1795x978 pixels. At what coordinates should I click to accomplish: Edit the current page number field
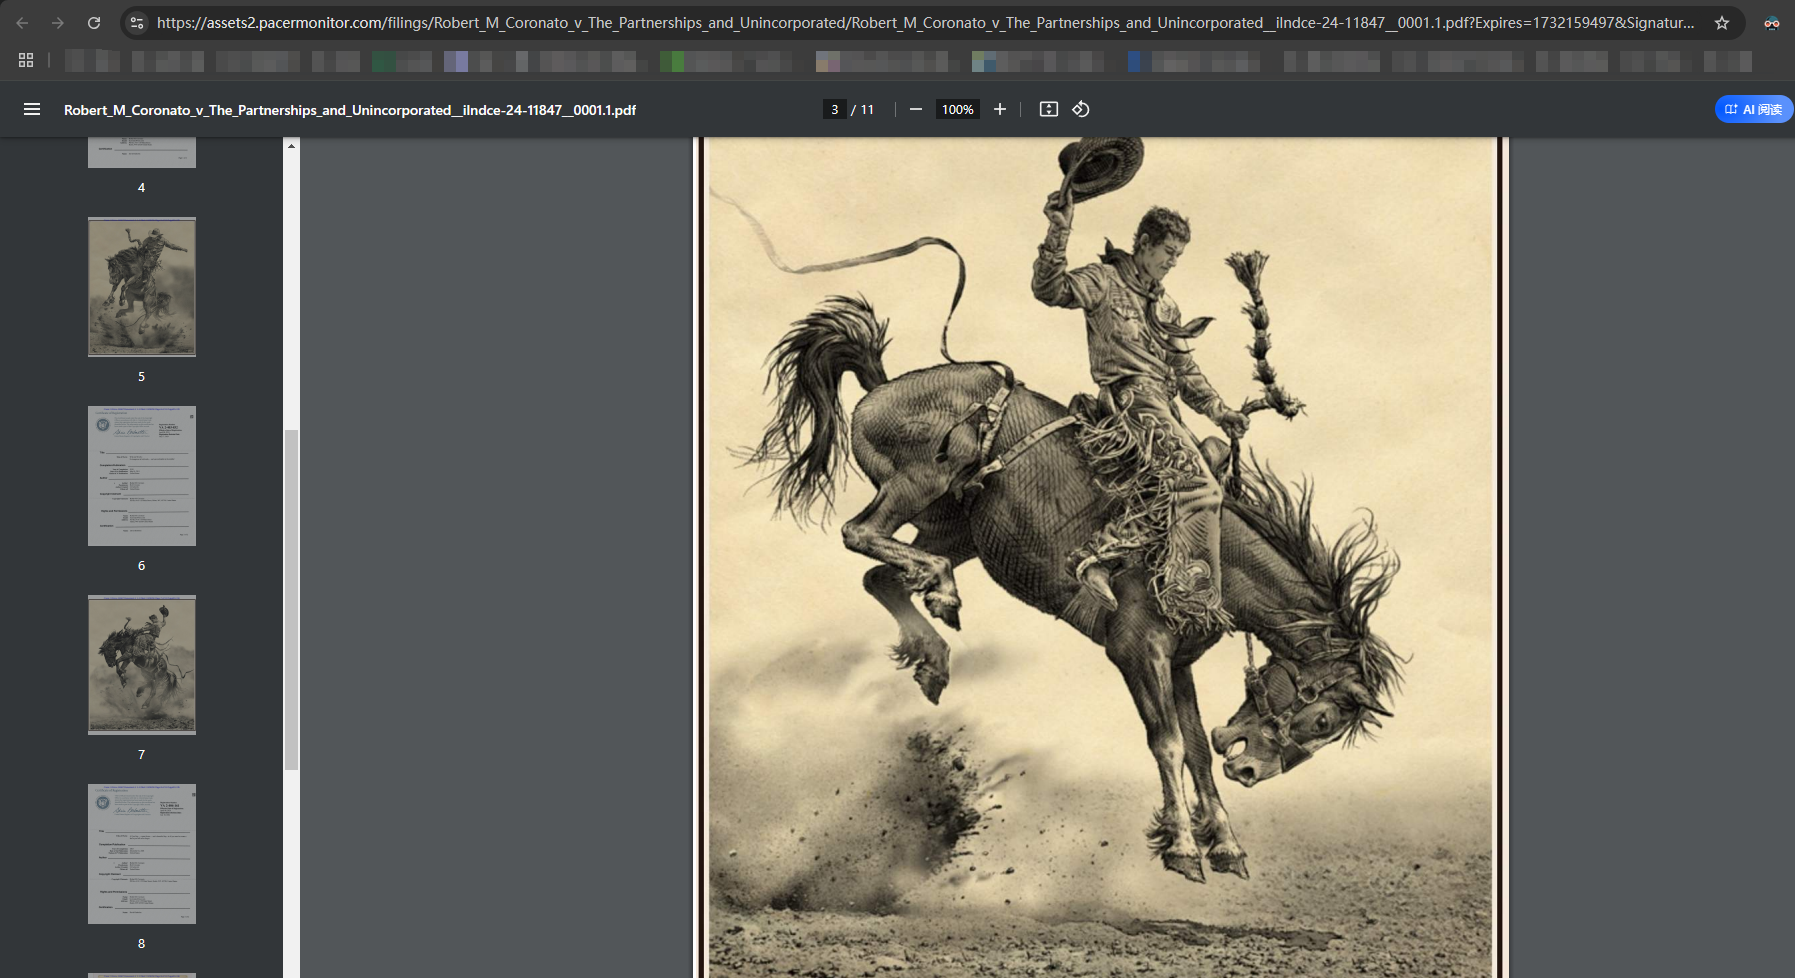pos(835,109)
